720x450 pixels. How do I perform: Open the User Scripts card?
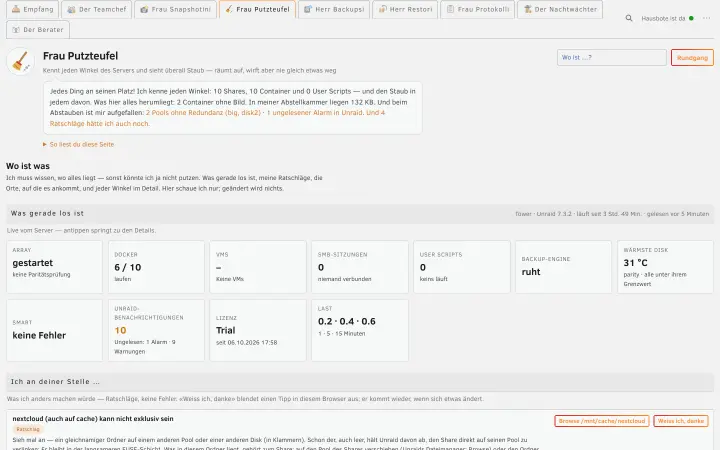(x=461, y=267)
